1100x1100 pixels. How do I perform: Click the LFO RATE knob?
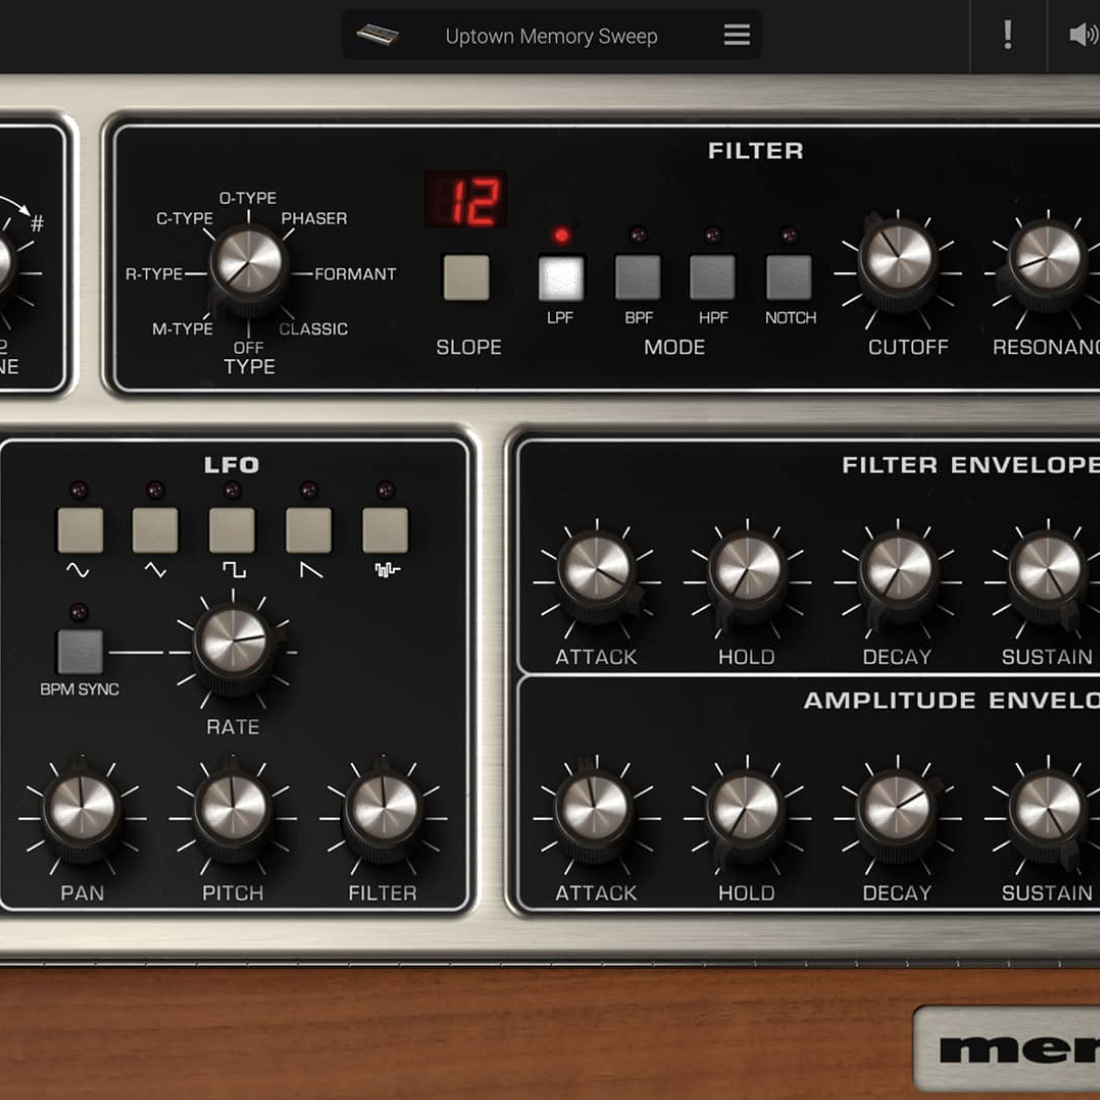click(x=233, y=649)
